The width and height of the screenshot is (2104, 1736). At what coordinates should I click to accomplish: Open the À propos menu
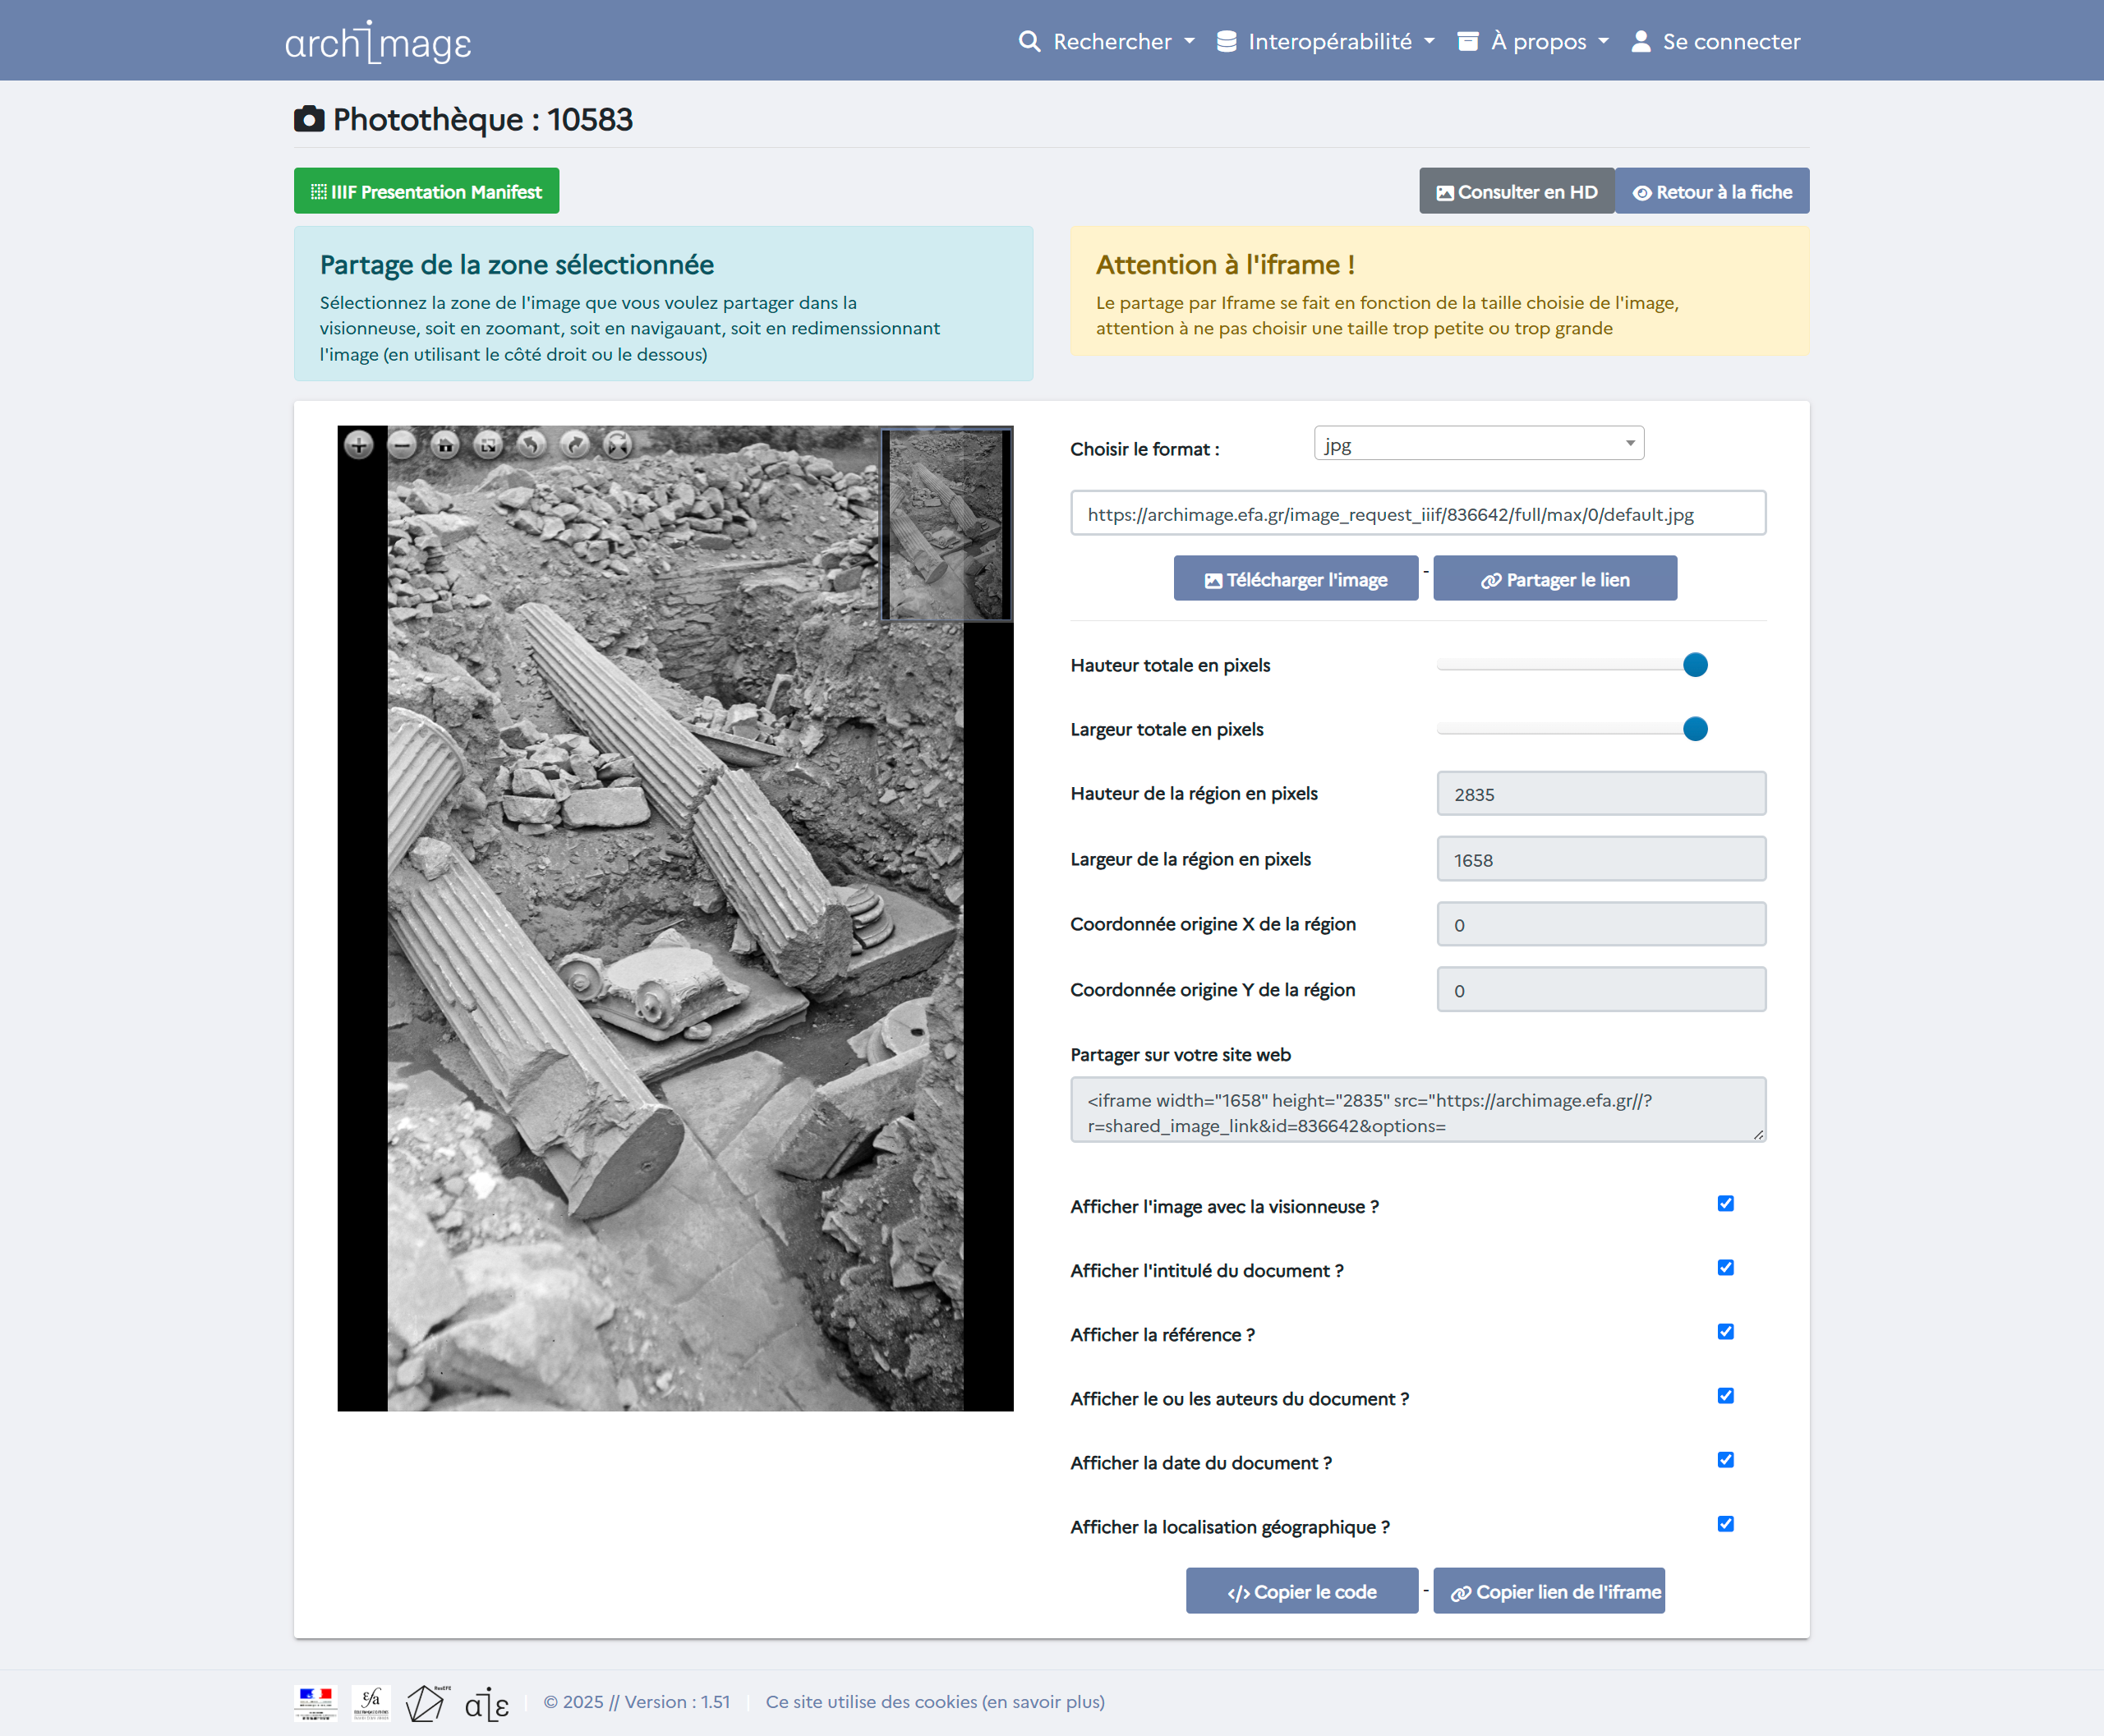1534,42
